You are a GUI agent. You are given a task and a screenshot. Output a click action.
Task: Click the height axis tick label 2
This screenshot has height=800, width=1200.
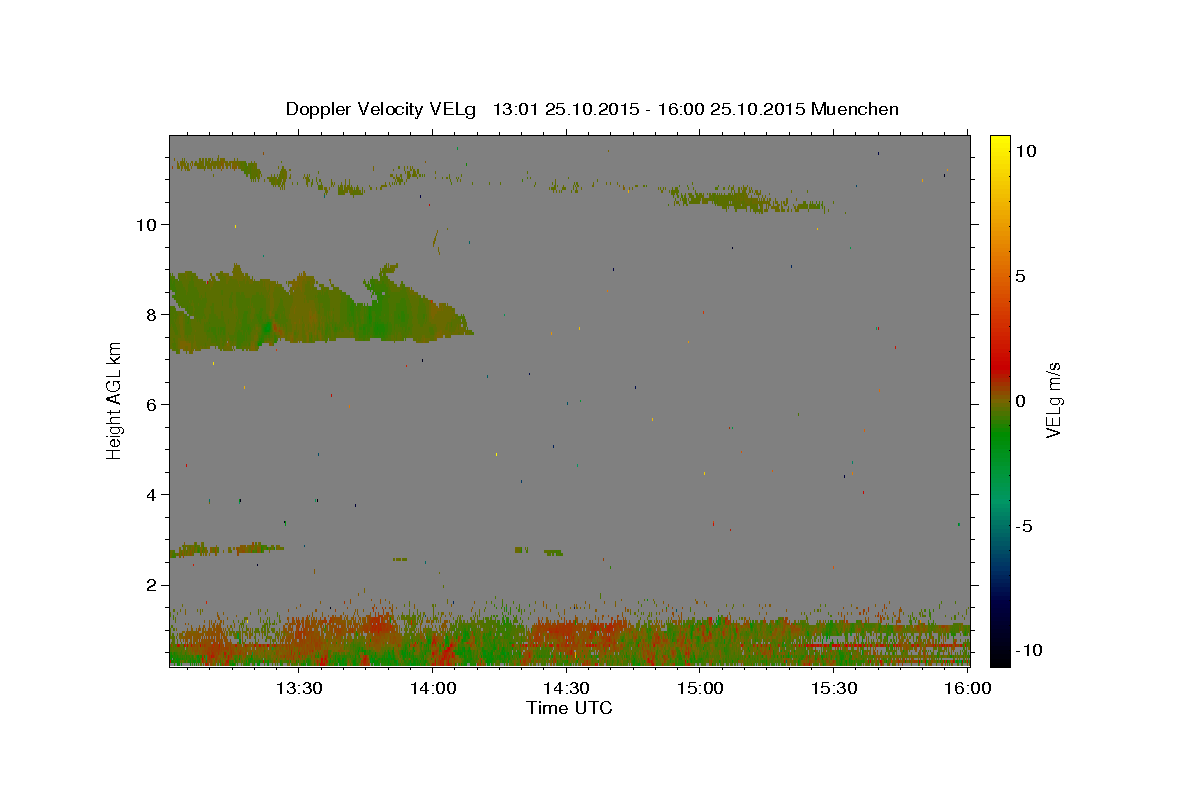coord(152,584)
